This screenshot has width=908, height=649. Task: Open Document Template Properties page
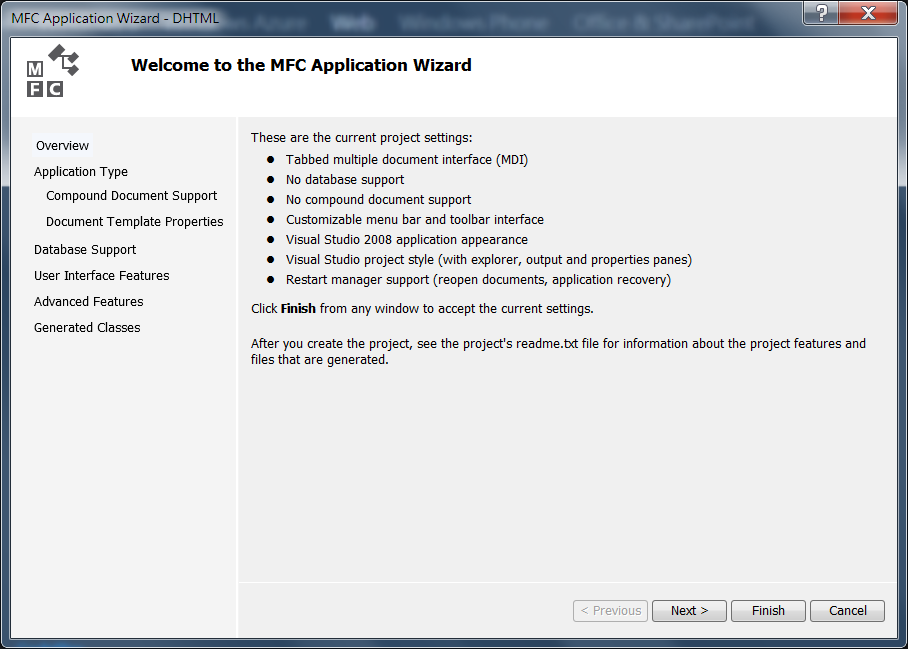pos(134,222)
